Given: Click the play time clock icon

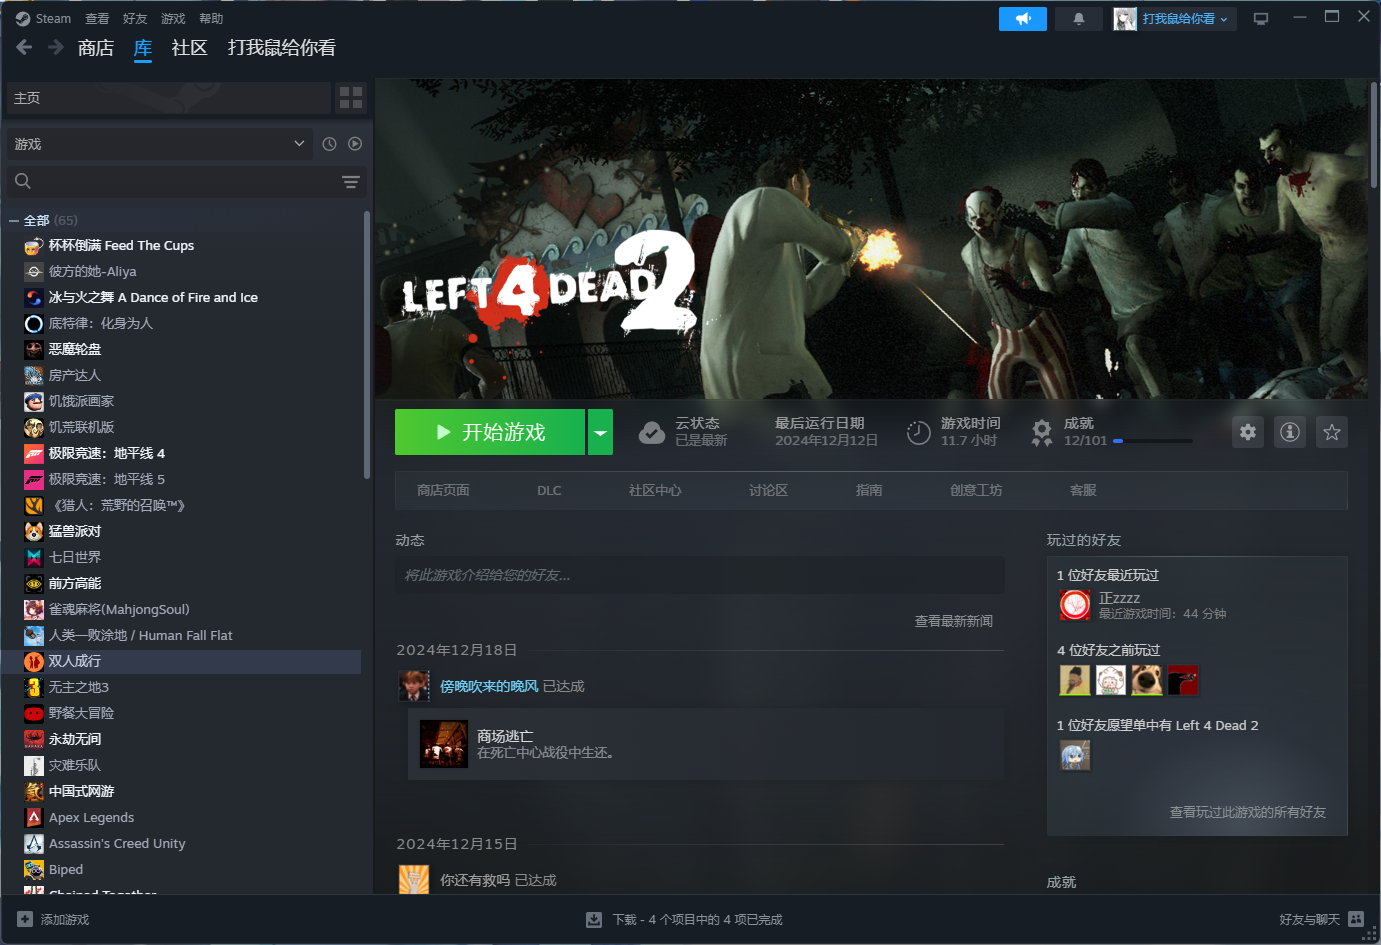Looking at the screenshot, I should click(918, 432).
